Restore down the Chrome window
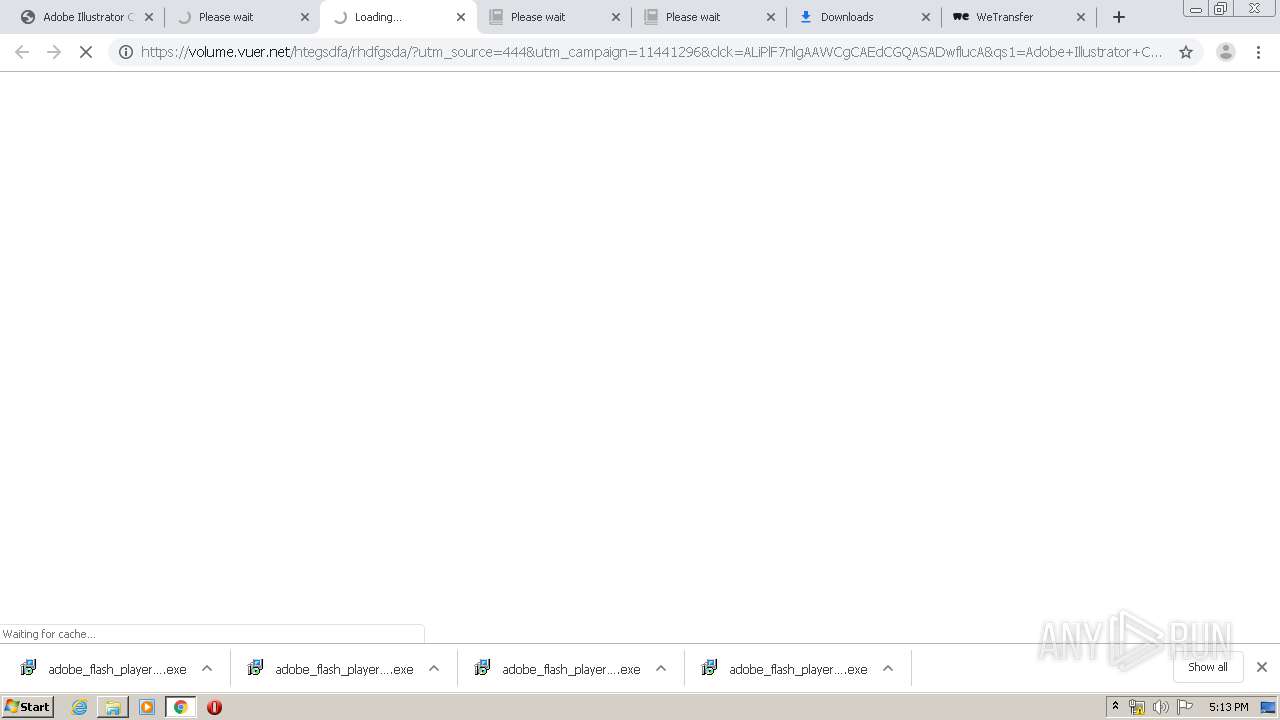The image size is (1280, 720). pyautogui.click(x=1221, y=9)
